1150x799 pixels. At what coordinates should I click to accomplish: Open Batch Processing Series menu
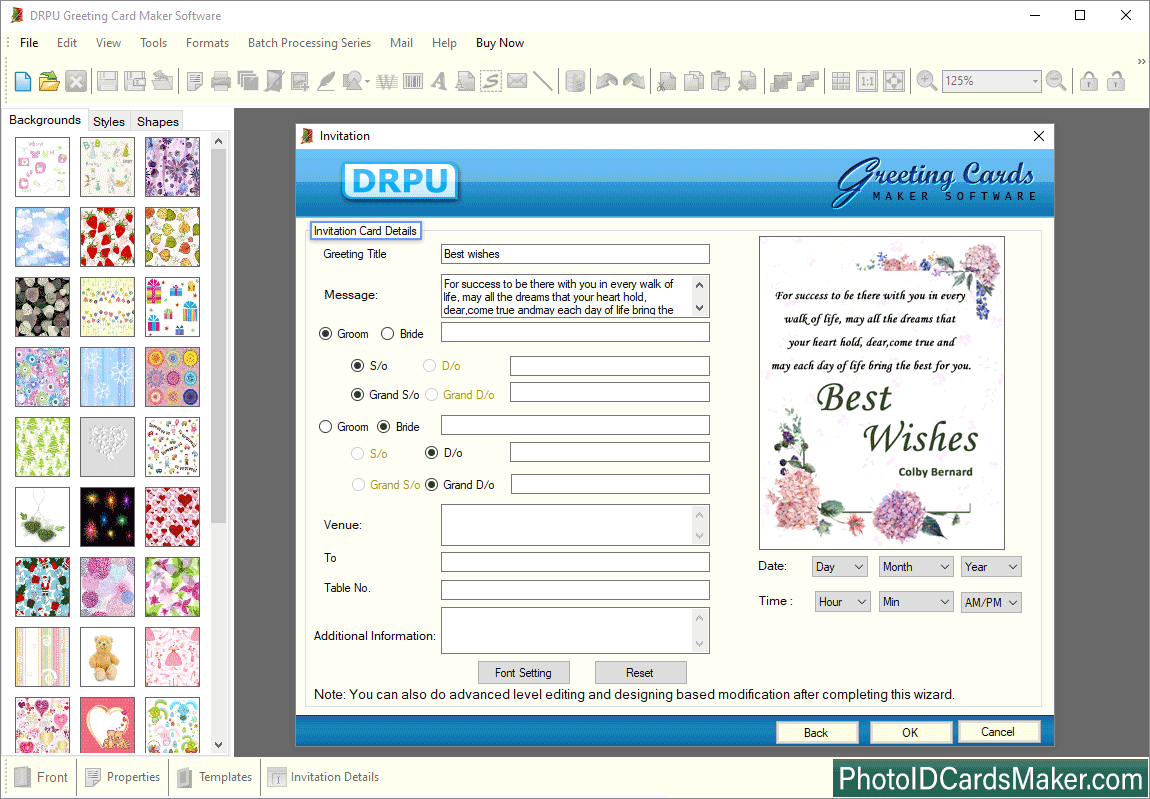[310, 43]
